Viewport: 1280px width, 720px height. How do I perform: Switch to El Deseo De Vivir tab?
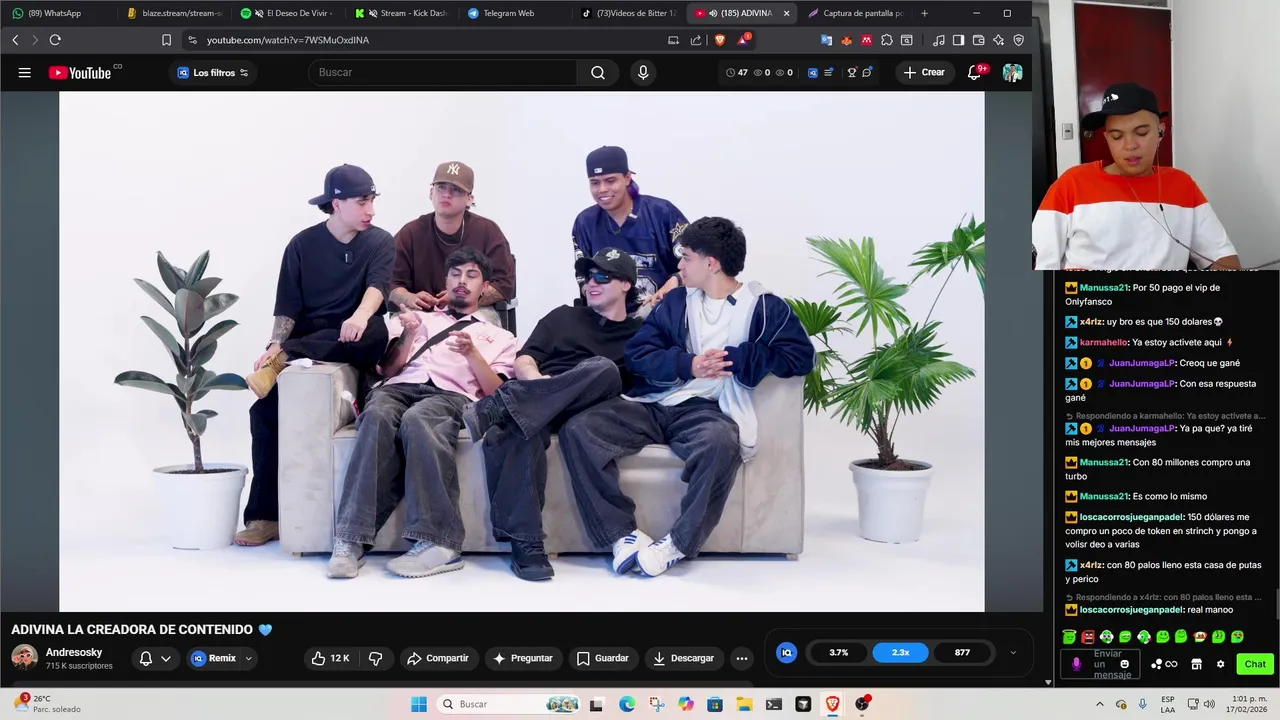click(287, 13)
